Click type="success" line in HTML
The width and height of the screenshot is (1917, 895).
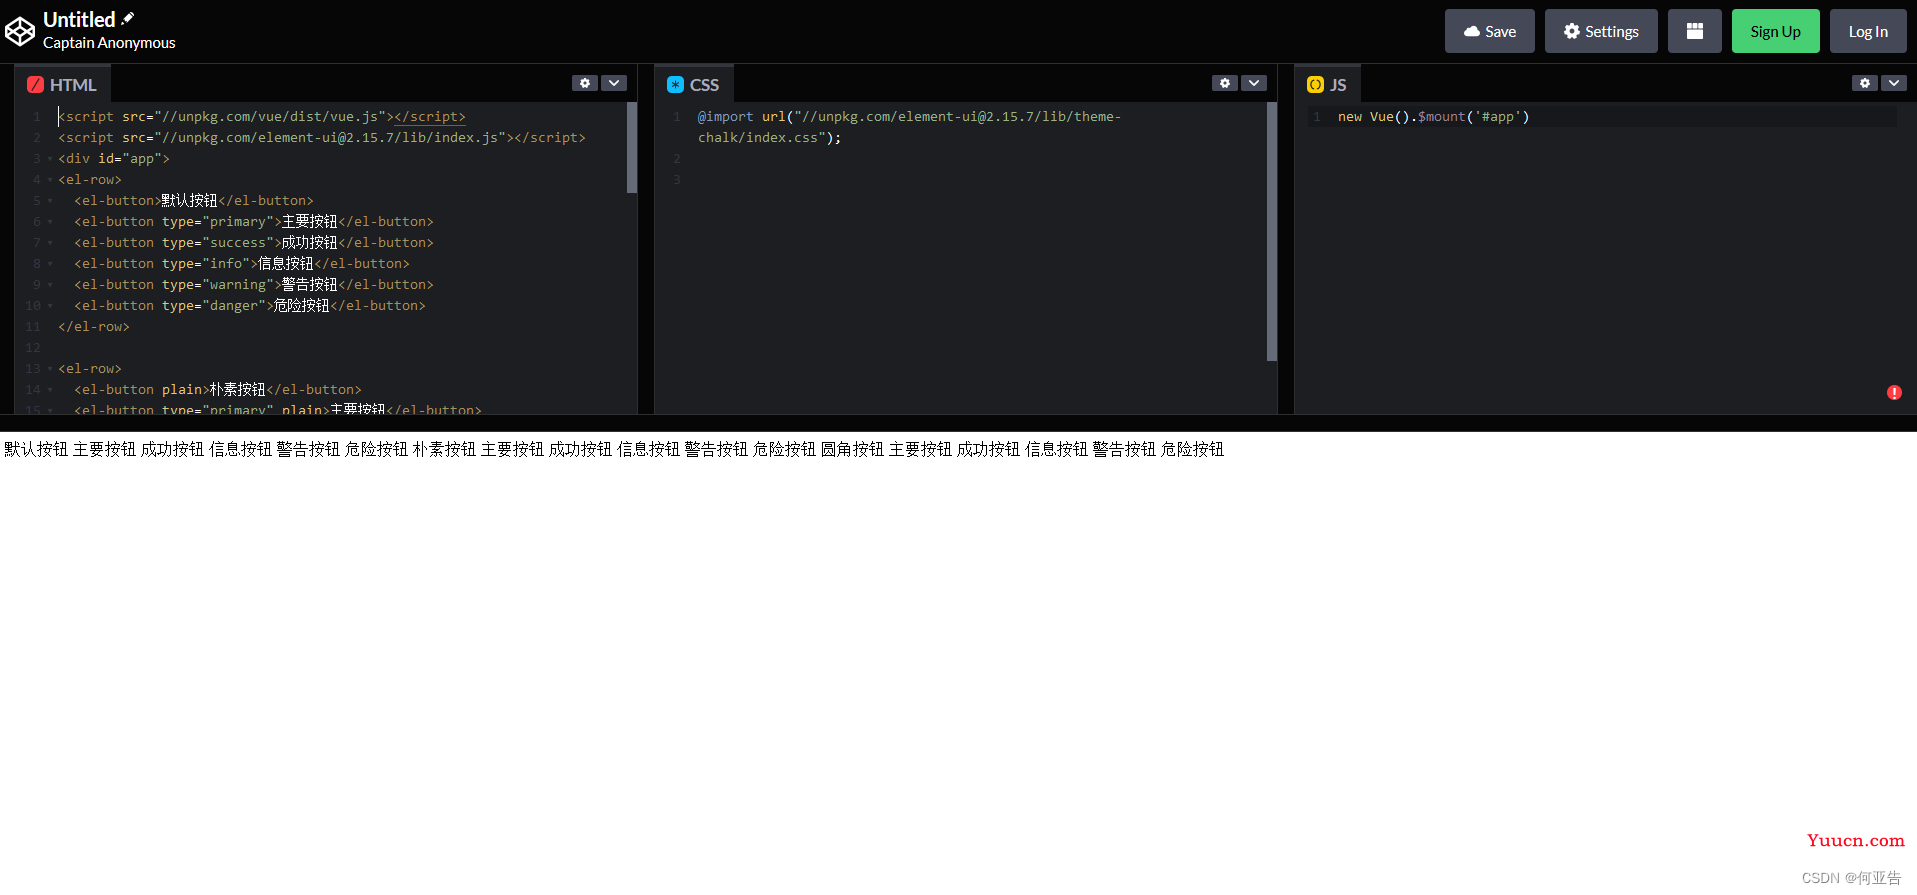(x=254, y=243)
